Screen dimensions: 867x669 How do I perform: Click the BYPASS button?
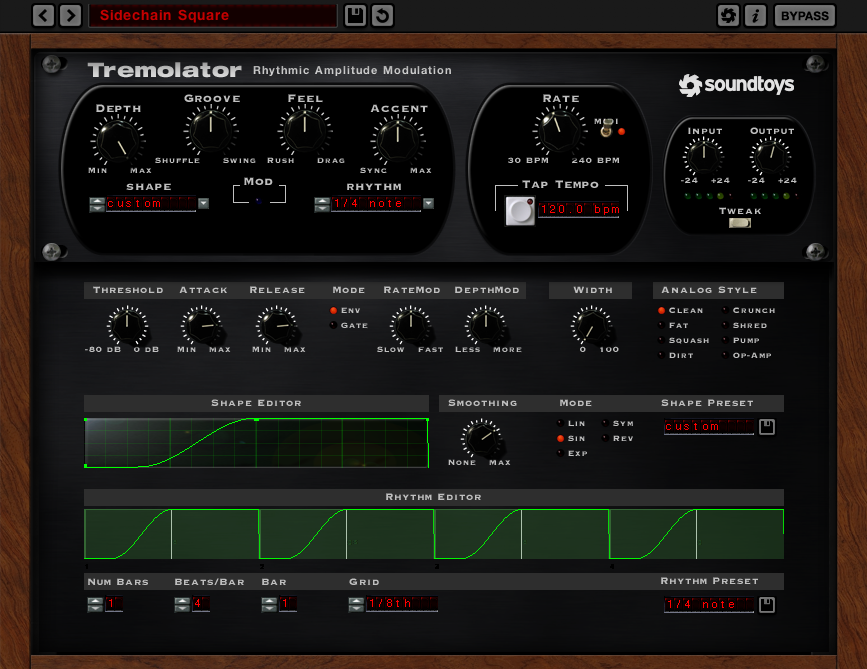click(x=805, y=15)
